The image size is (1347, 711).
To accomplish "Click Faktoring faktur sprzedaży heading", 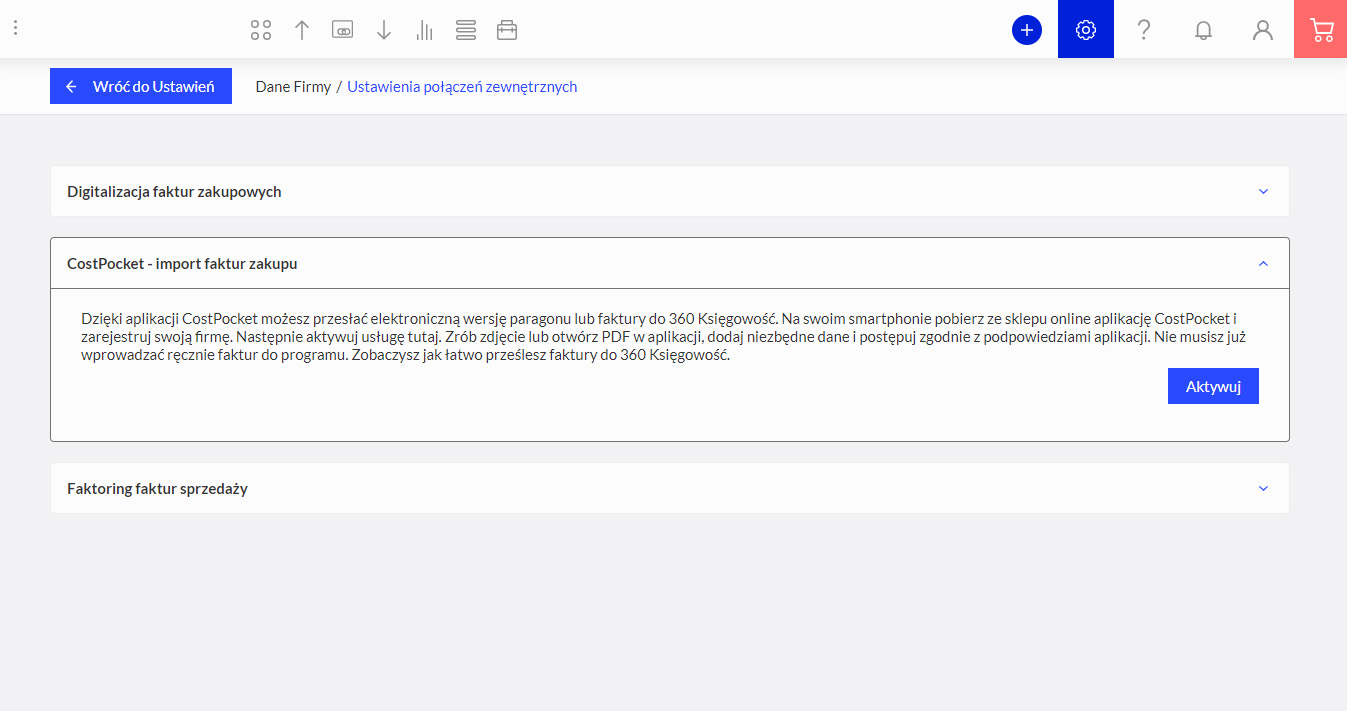I will click(157, 489).
